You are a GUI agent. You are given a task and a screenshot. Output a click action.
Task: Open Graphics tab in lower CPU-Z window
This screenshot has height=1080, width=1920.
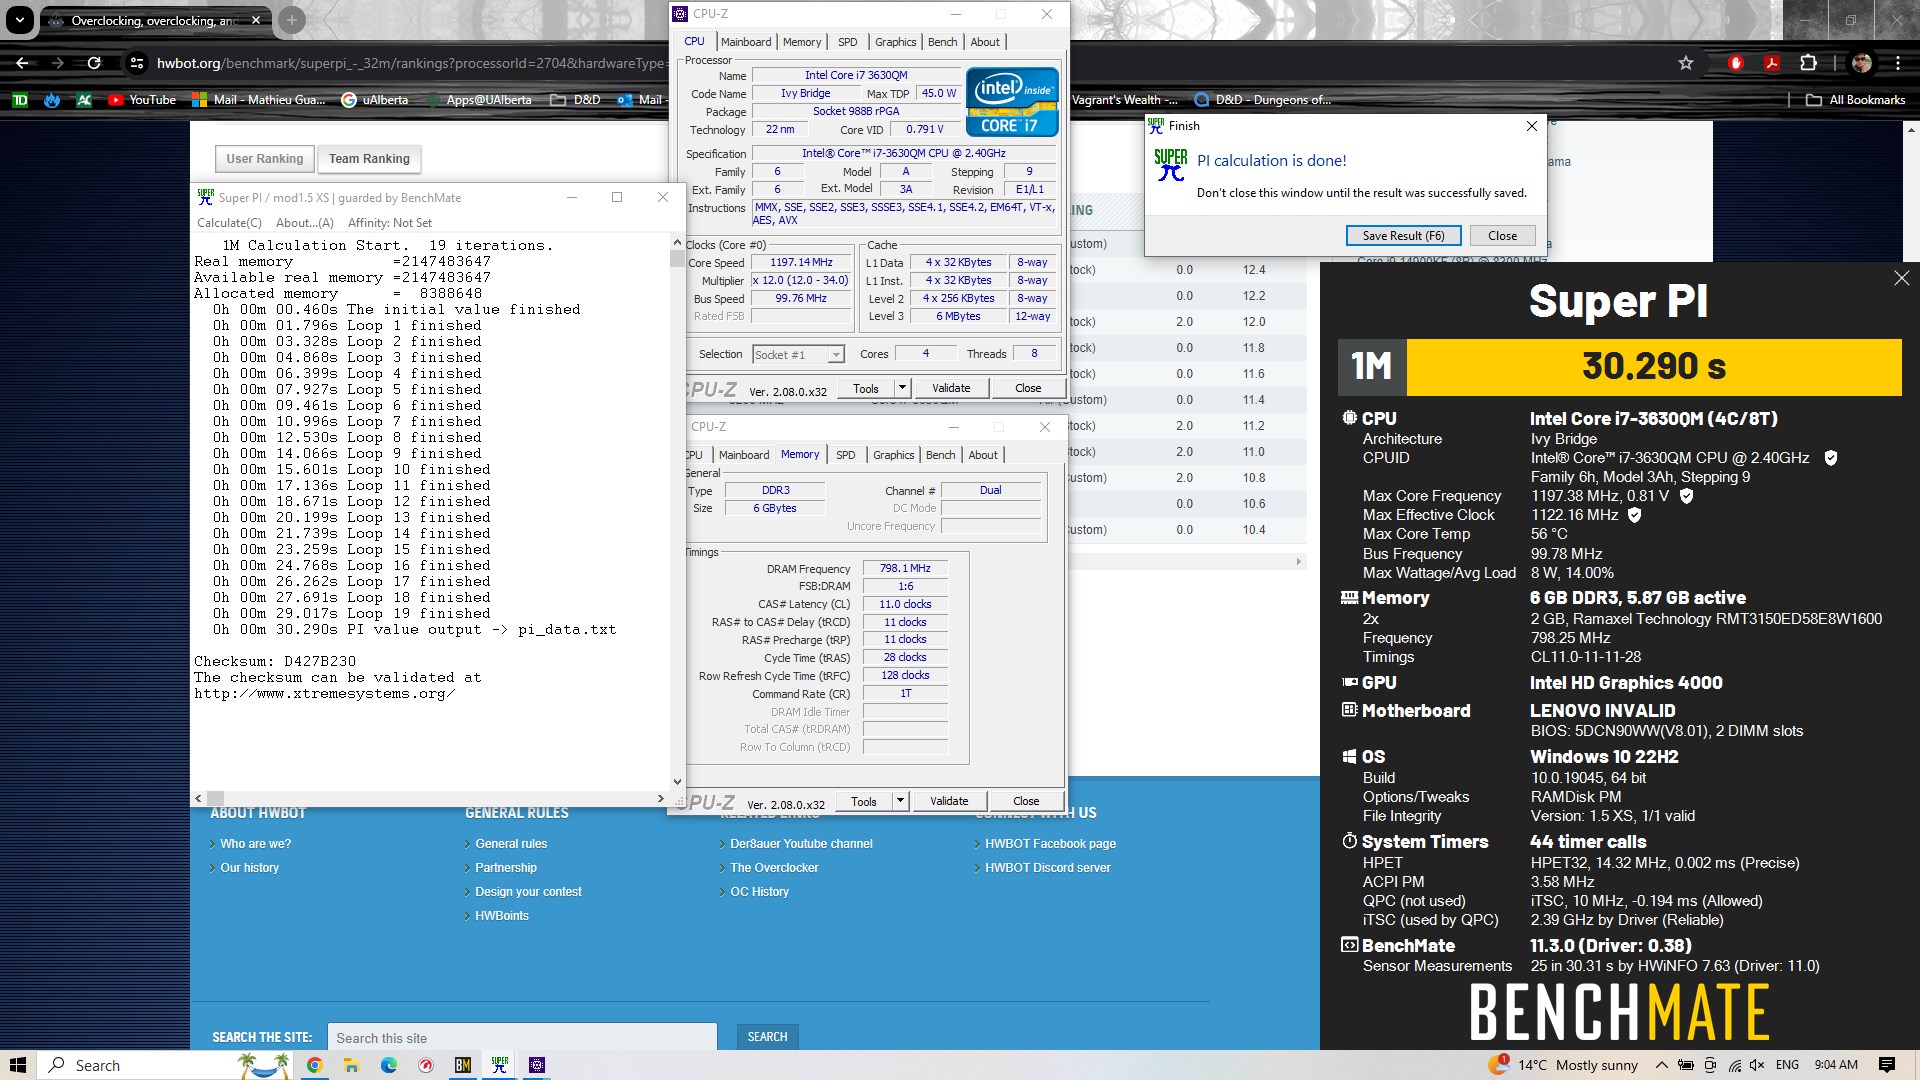coord(893,455)
